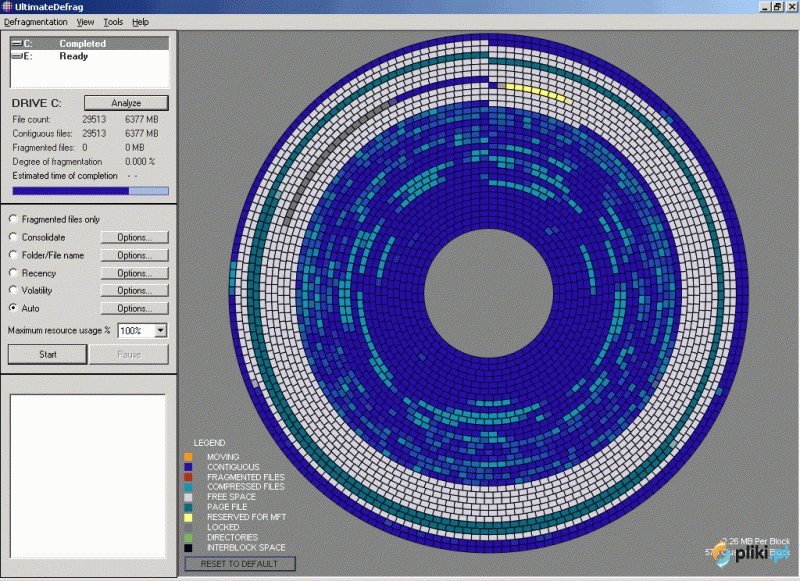
Task: Click the Fragmented files size 0 MB
Action: [x=135, y=147]
